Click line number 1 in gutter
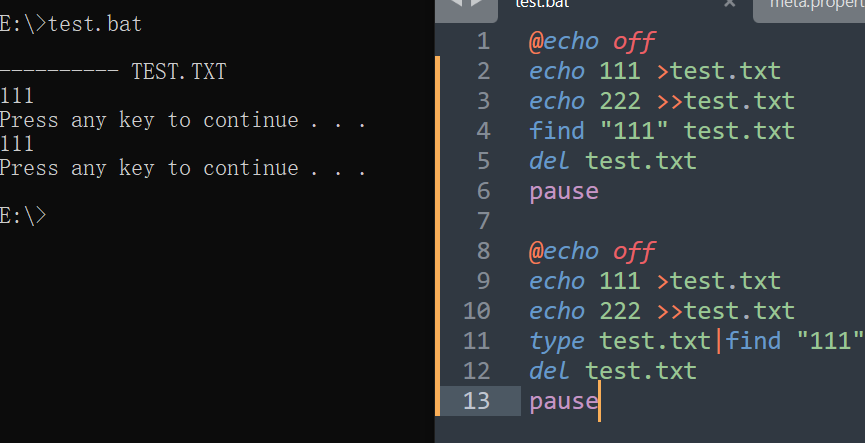This screenshot has width=865, height=443. point(484,42)
